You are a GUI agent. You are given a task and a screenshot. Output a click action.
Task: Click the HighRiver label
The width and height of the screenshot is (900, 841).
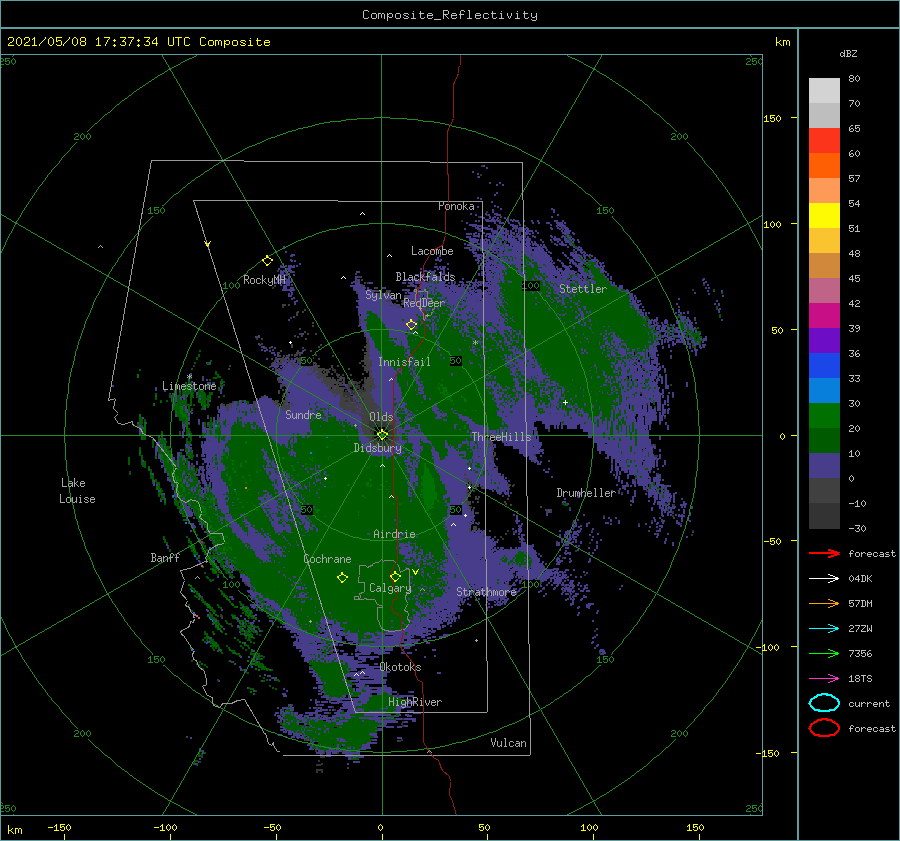[415, 702]
